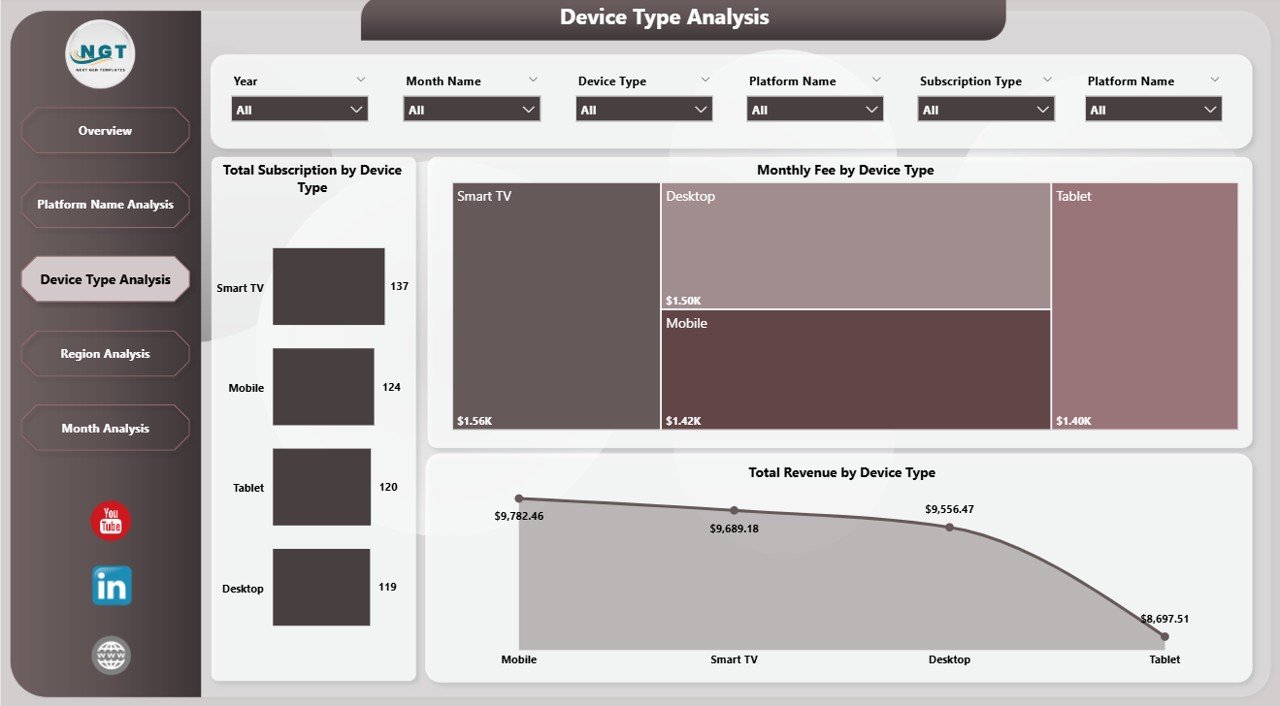Collapse the Year slicer header chevron

click(361, 80)
